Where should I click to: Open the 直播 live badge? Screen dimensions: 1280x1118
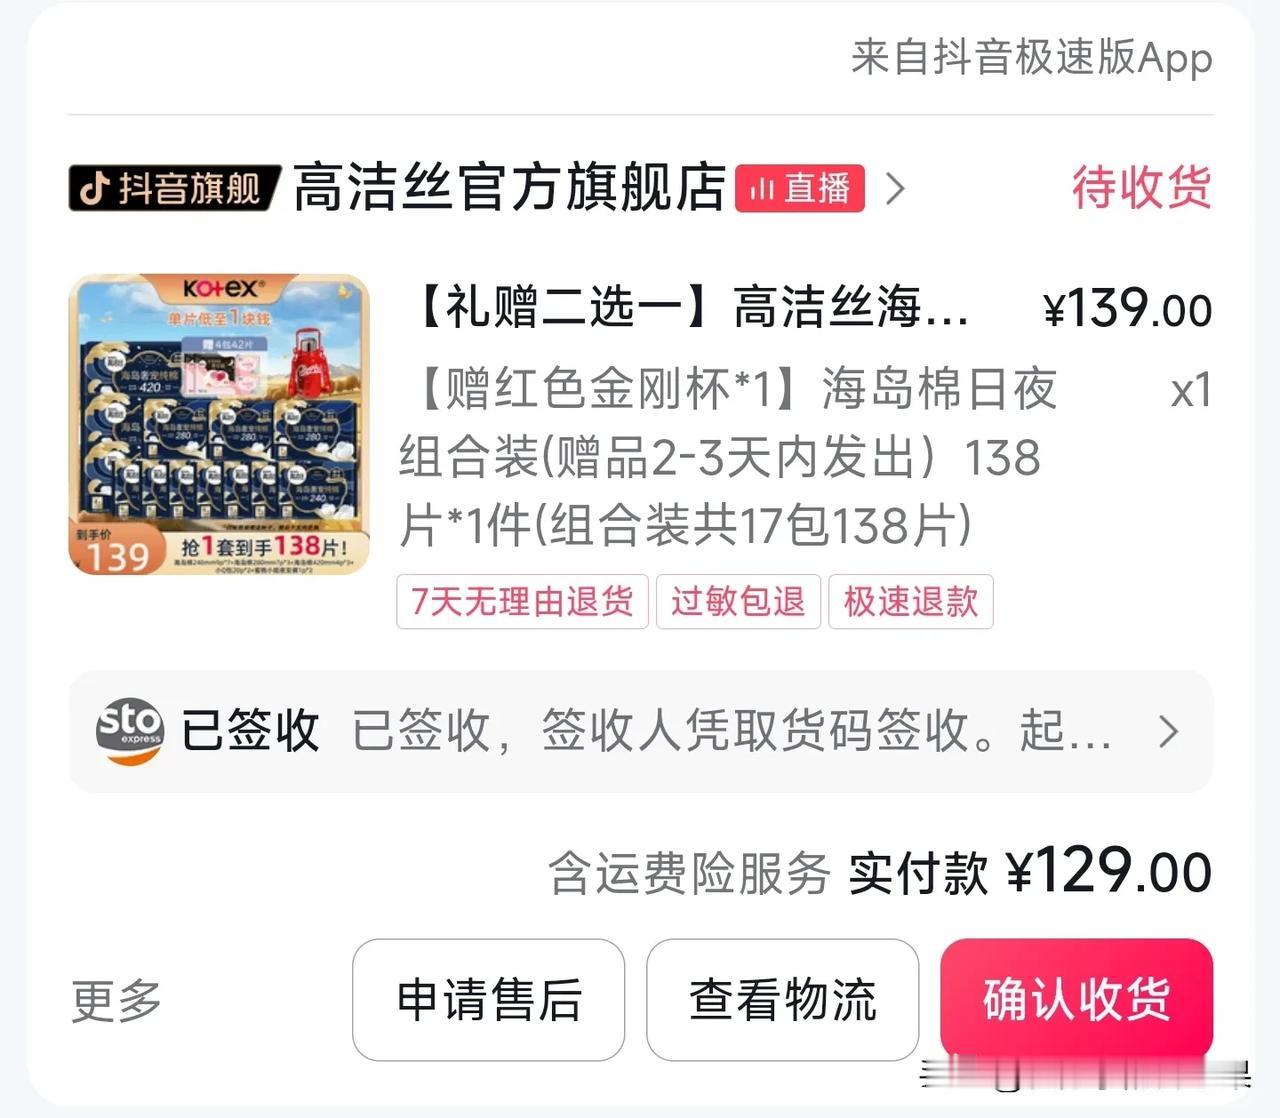tap(800, 188)
